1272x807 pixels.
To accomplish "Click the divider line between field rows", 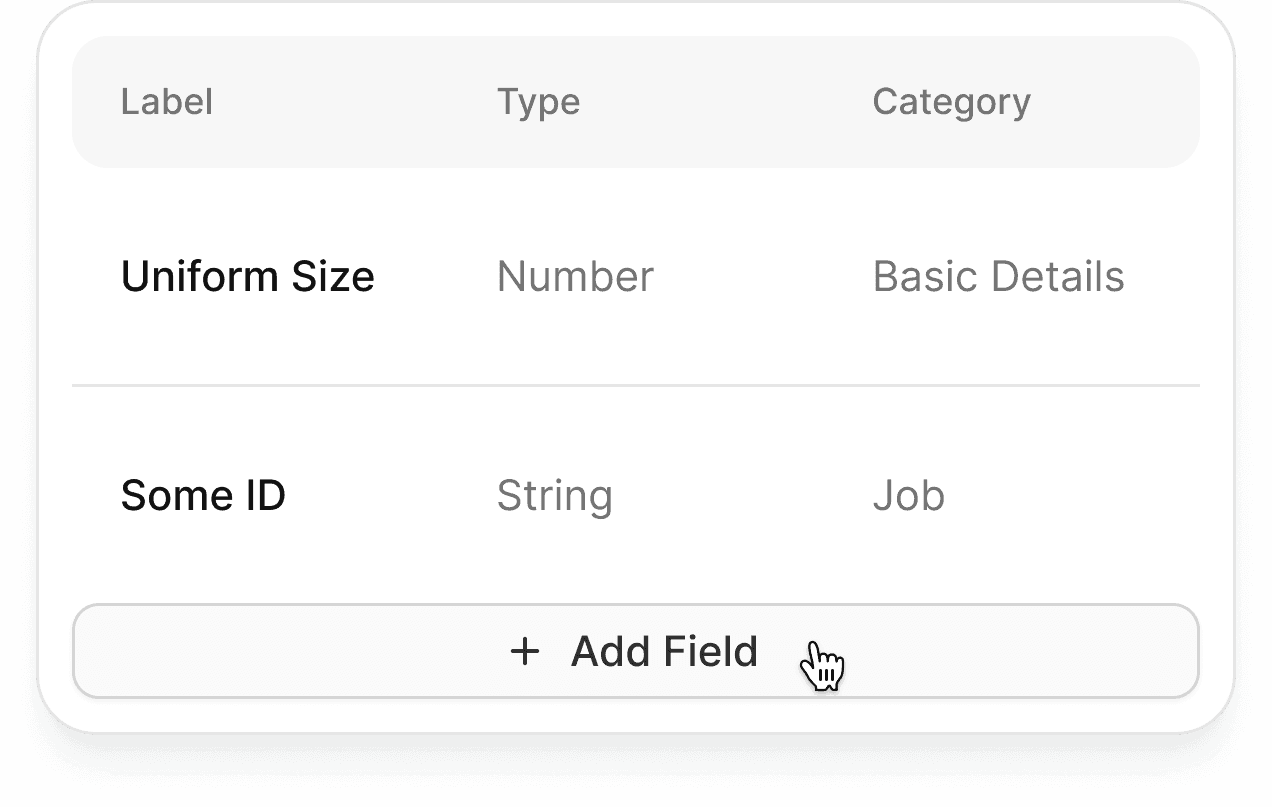I will 636,385.
